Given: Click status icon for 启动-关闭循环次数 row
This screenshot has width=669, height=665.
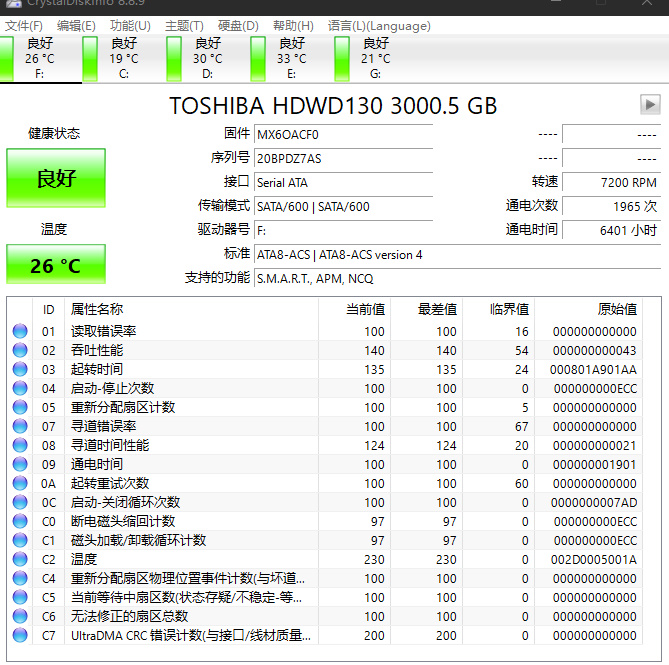Looking at the screenshot, I should pos(20,502).
